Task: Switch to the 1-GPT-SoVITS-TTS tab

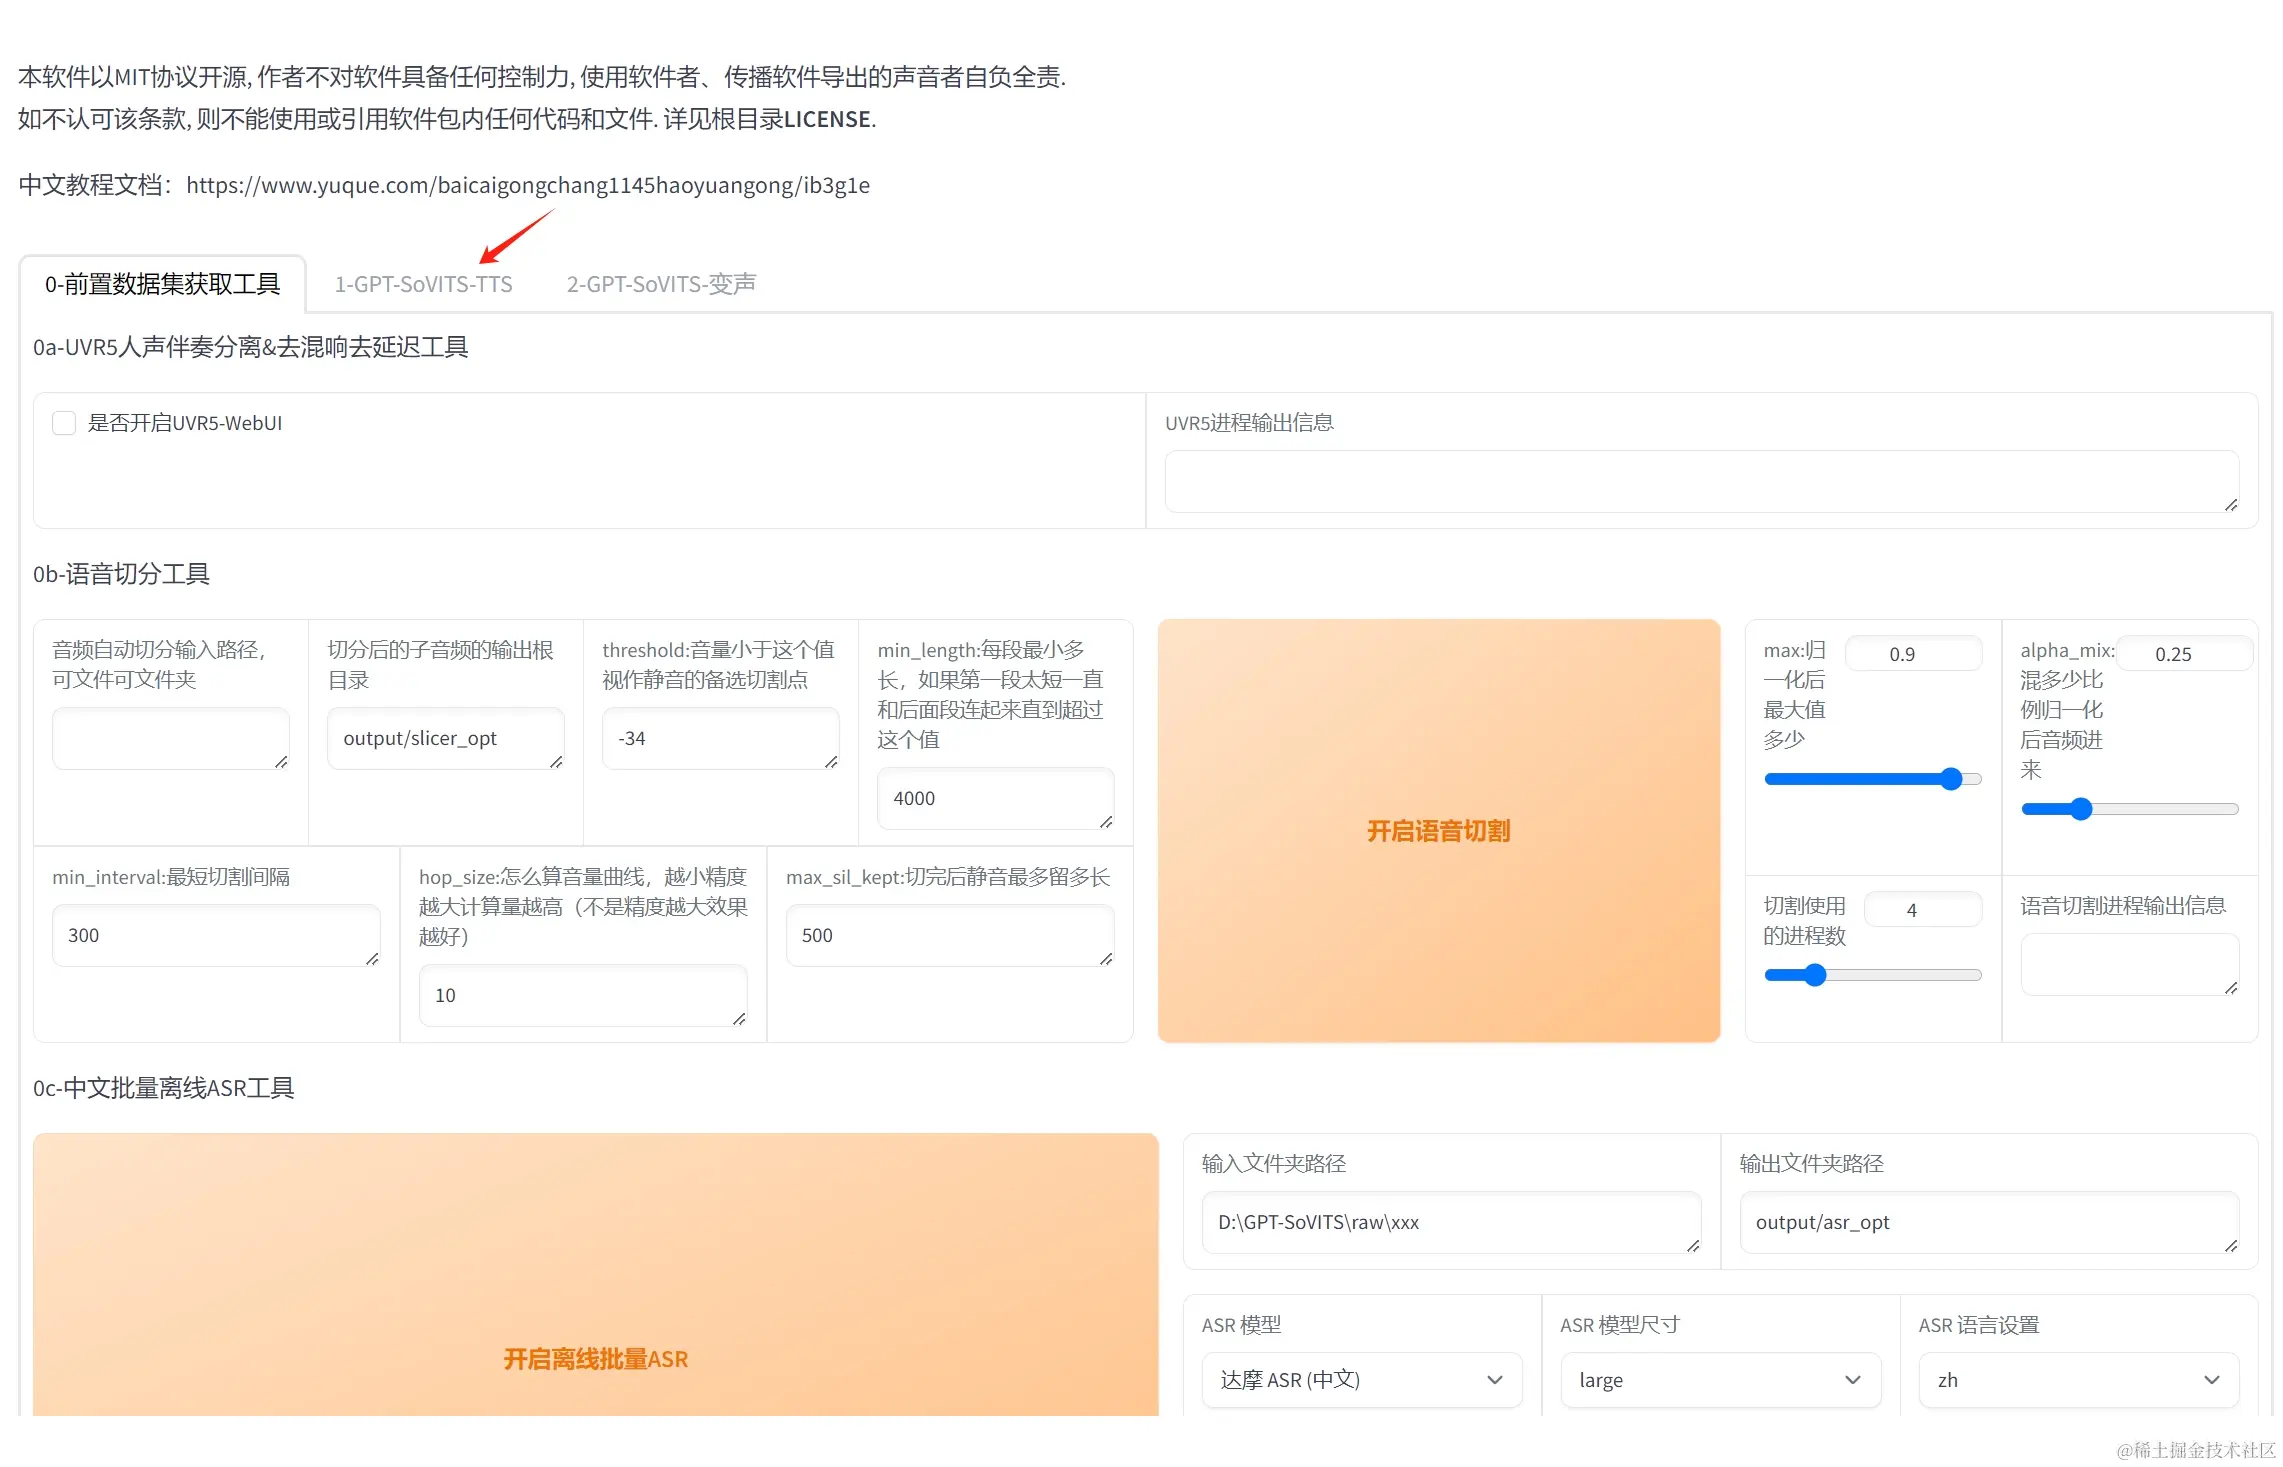Action: pyautogui.click(x=423, y=285)
